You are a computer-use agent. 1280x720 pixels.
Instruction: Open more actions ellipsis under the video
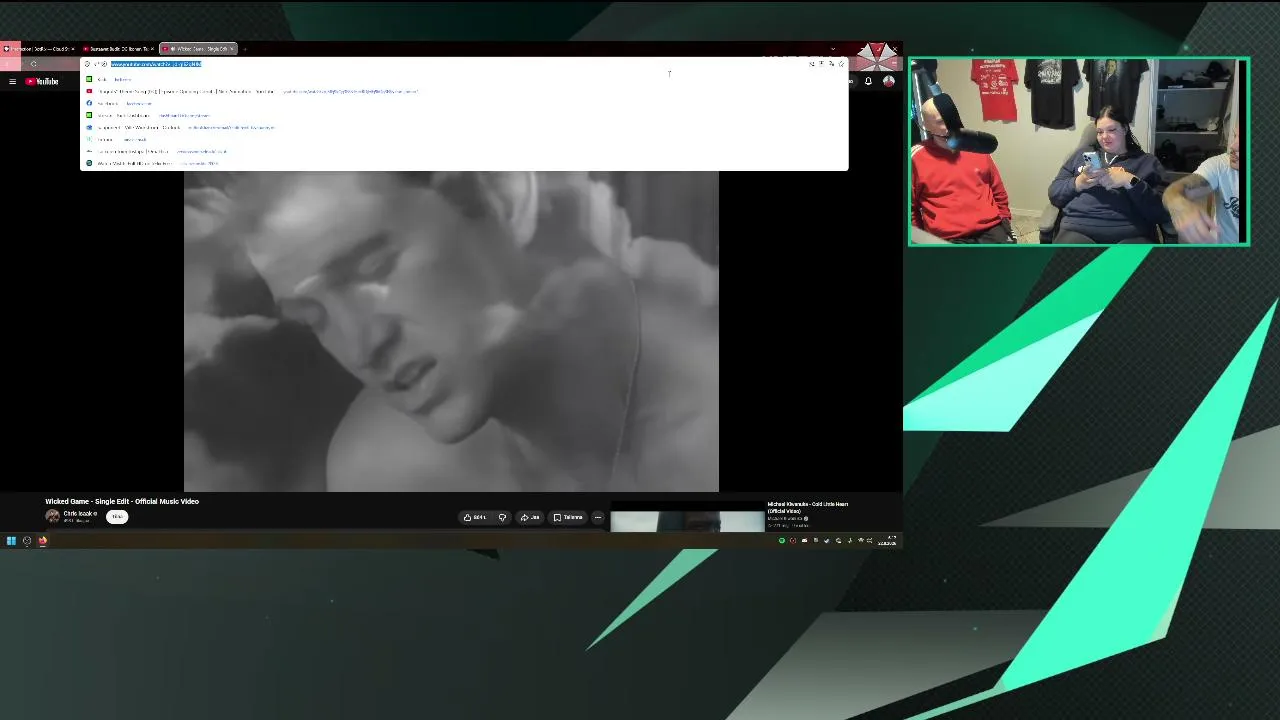coord(597,517)
